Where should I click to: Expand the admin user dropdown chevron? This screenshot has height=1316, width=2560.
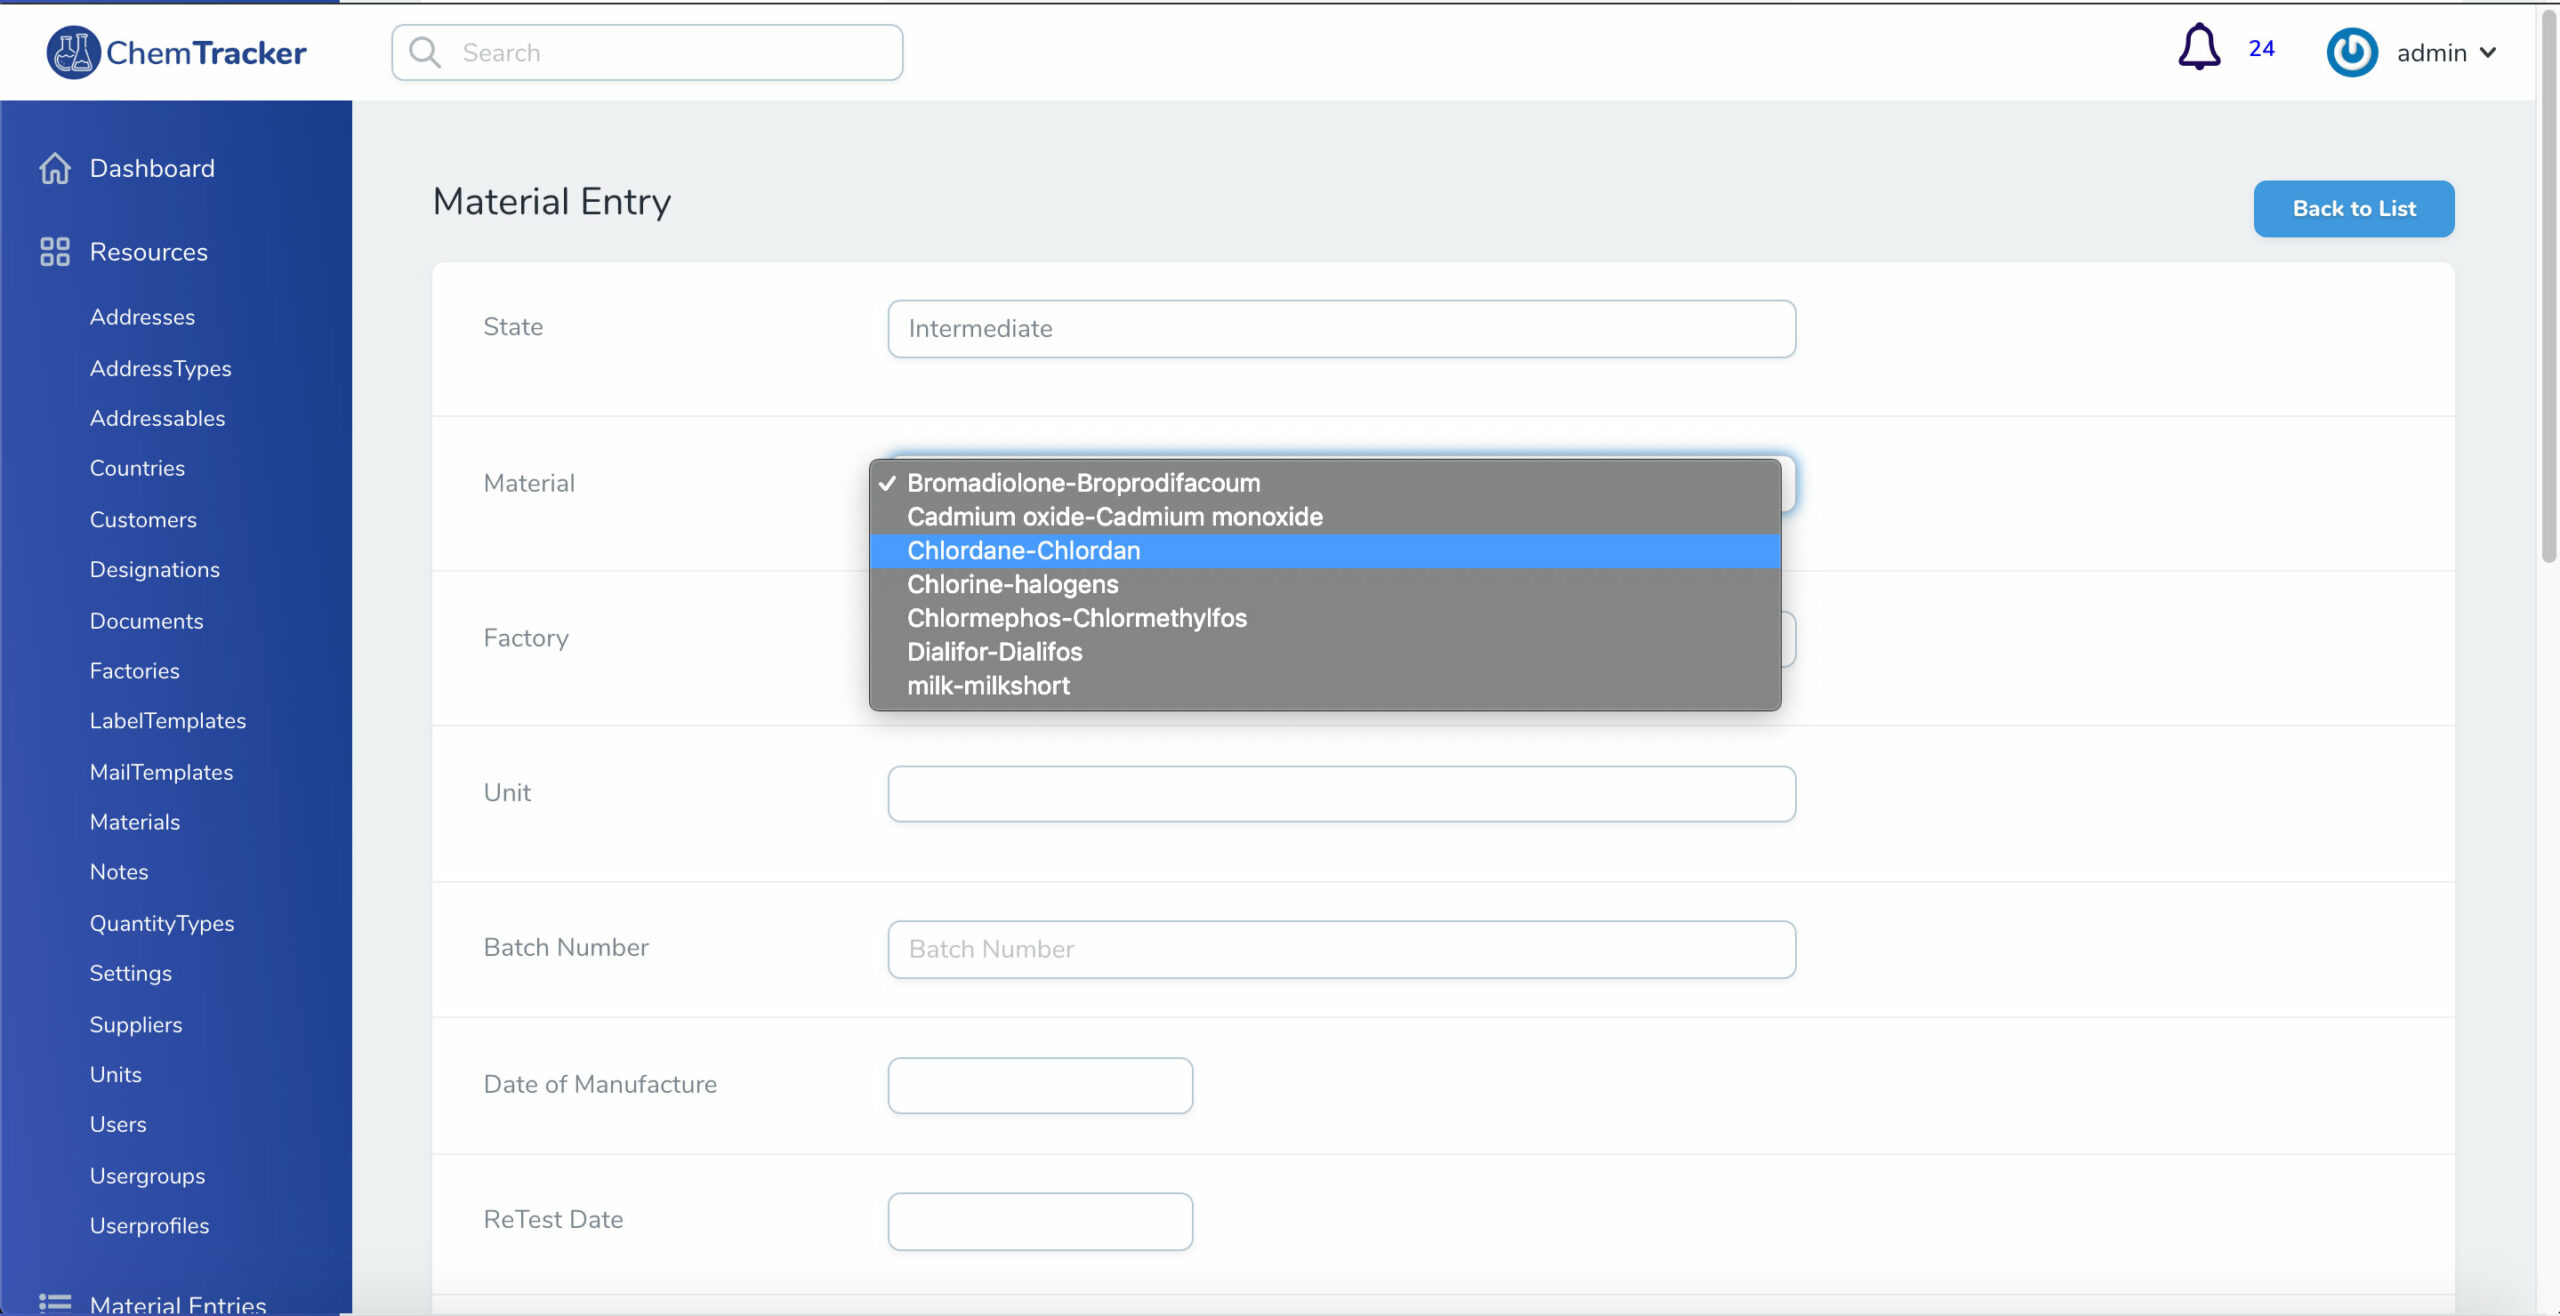coord(2488,52)
